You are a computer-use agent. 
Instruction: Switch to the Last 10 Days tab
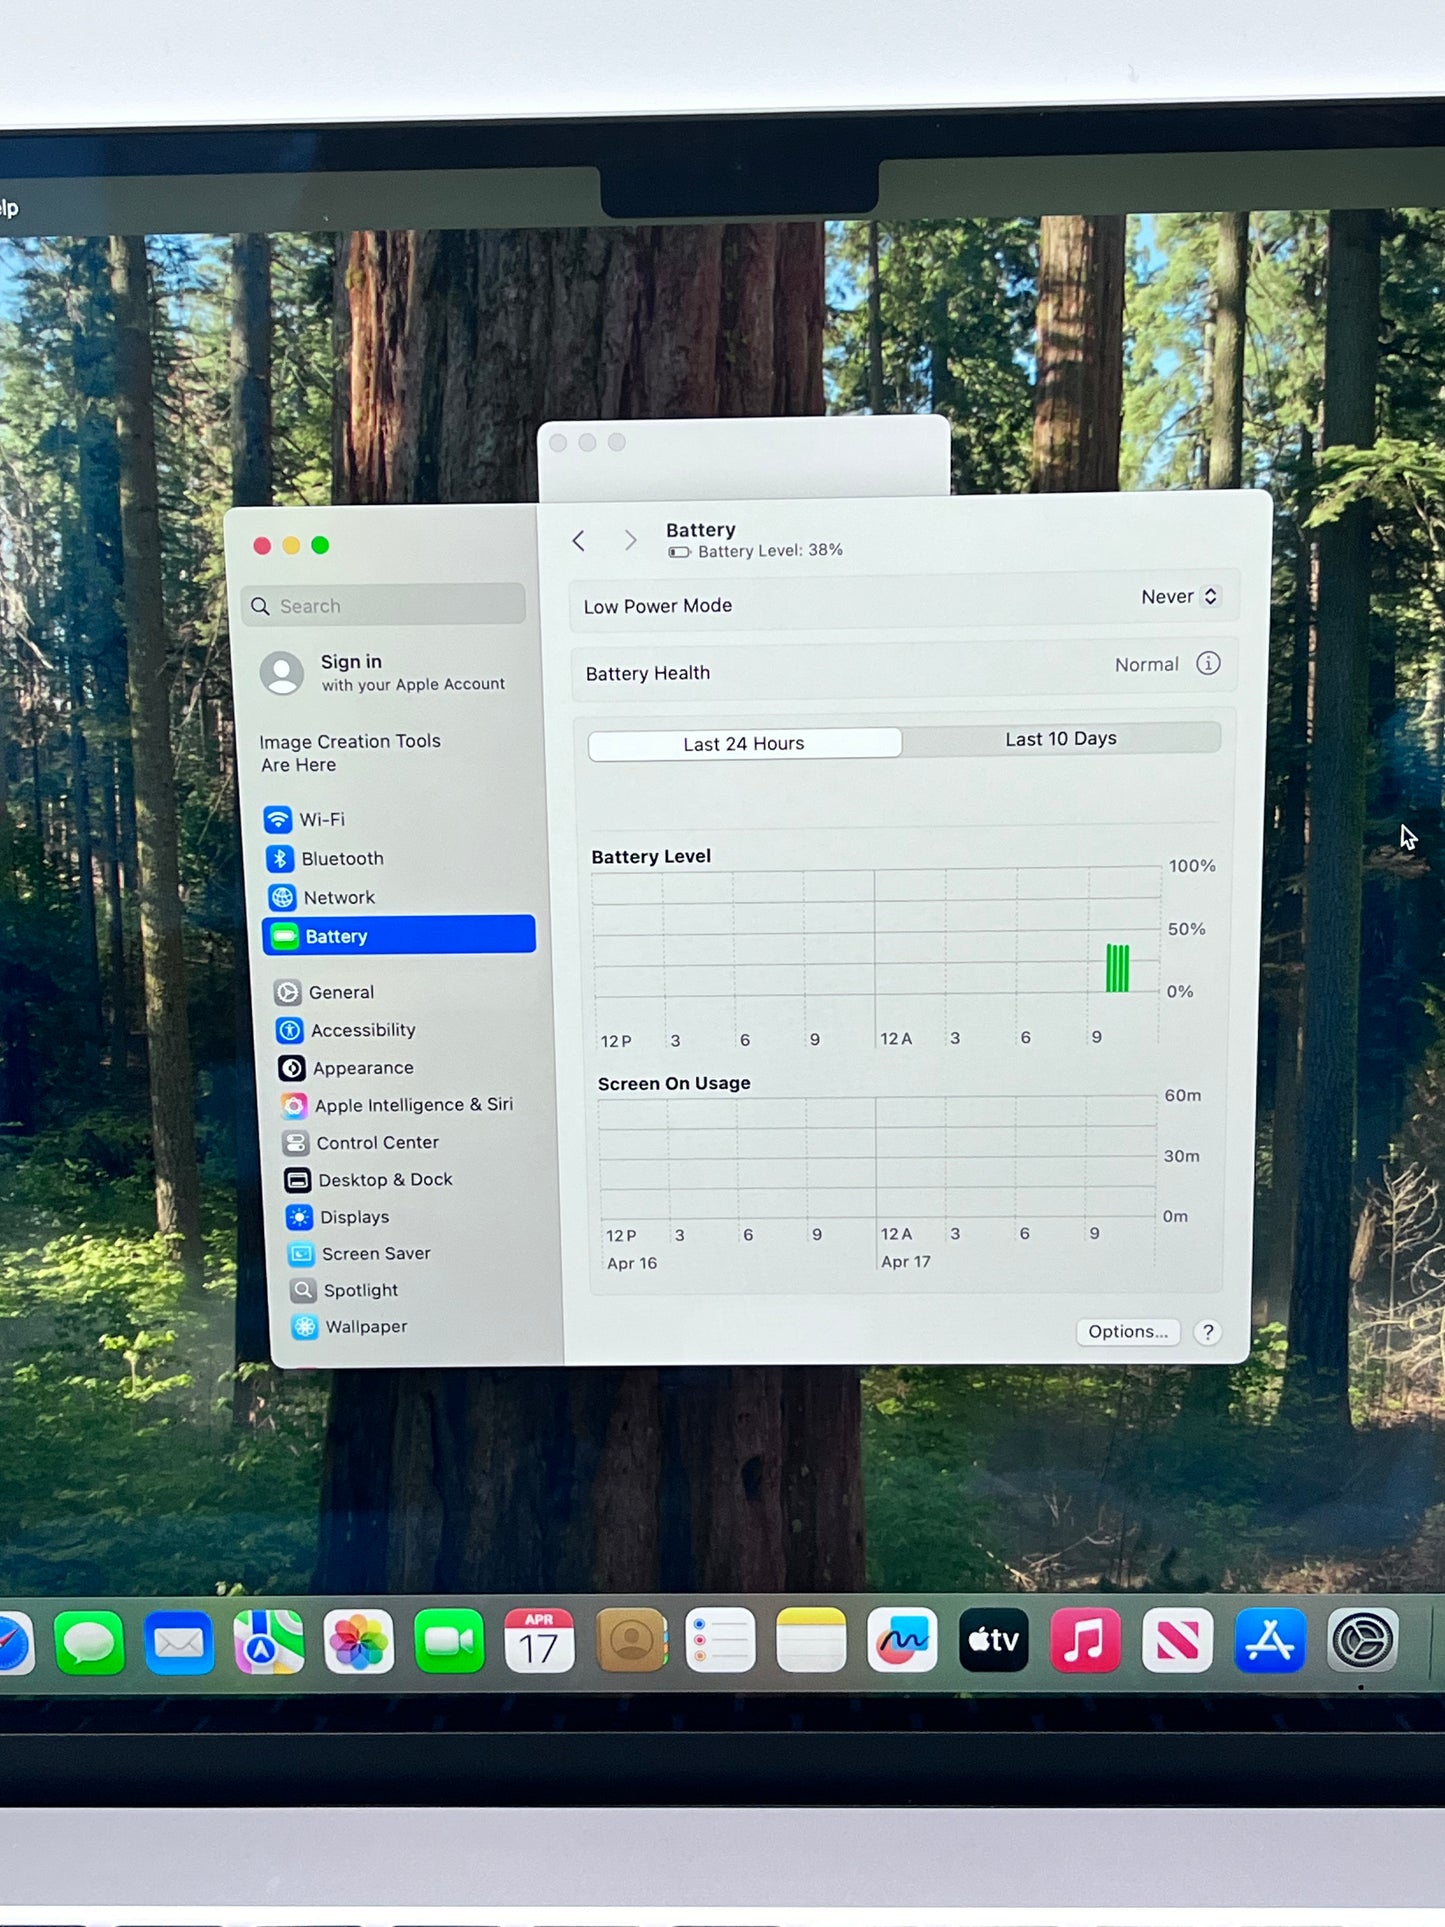point(1061,738)
